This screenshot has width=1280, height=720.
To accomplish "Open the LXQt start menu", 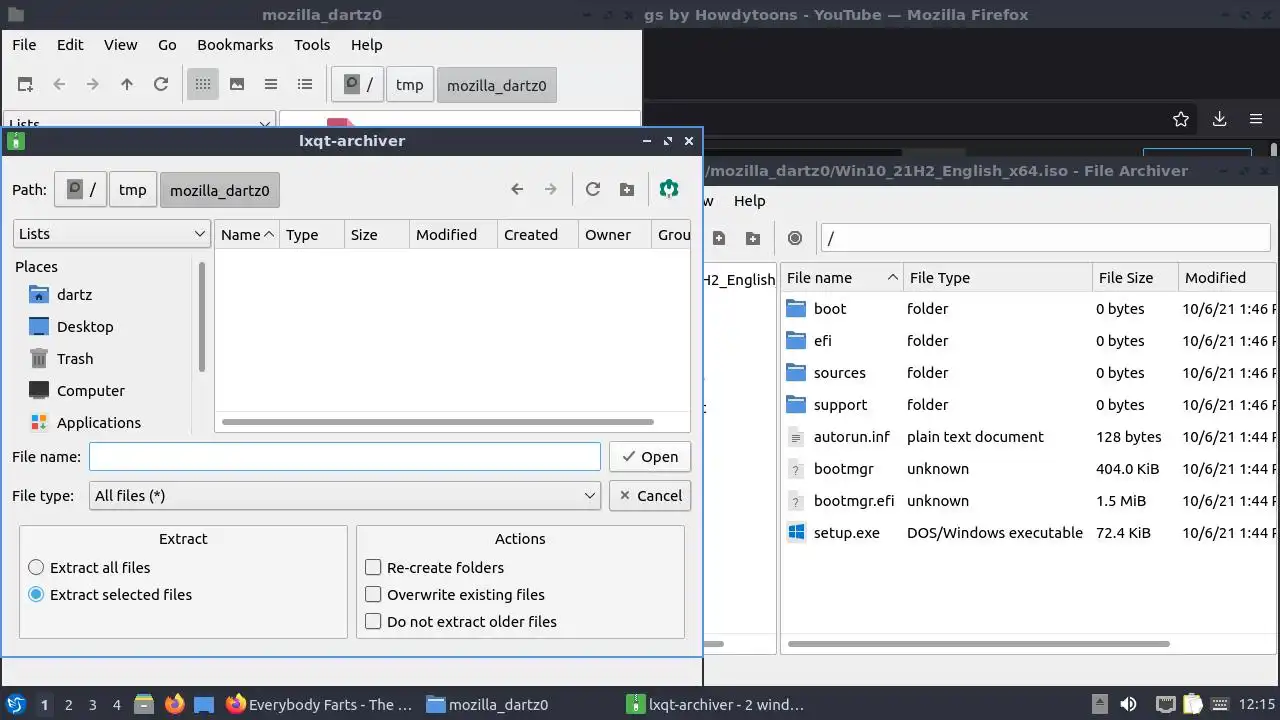I will click(16, 704).
